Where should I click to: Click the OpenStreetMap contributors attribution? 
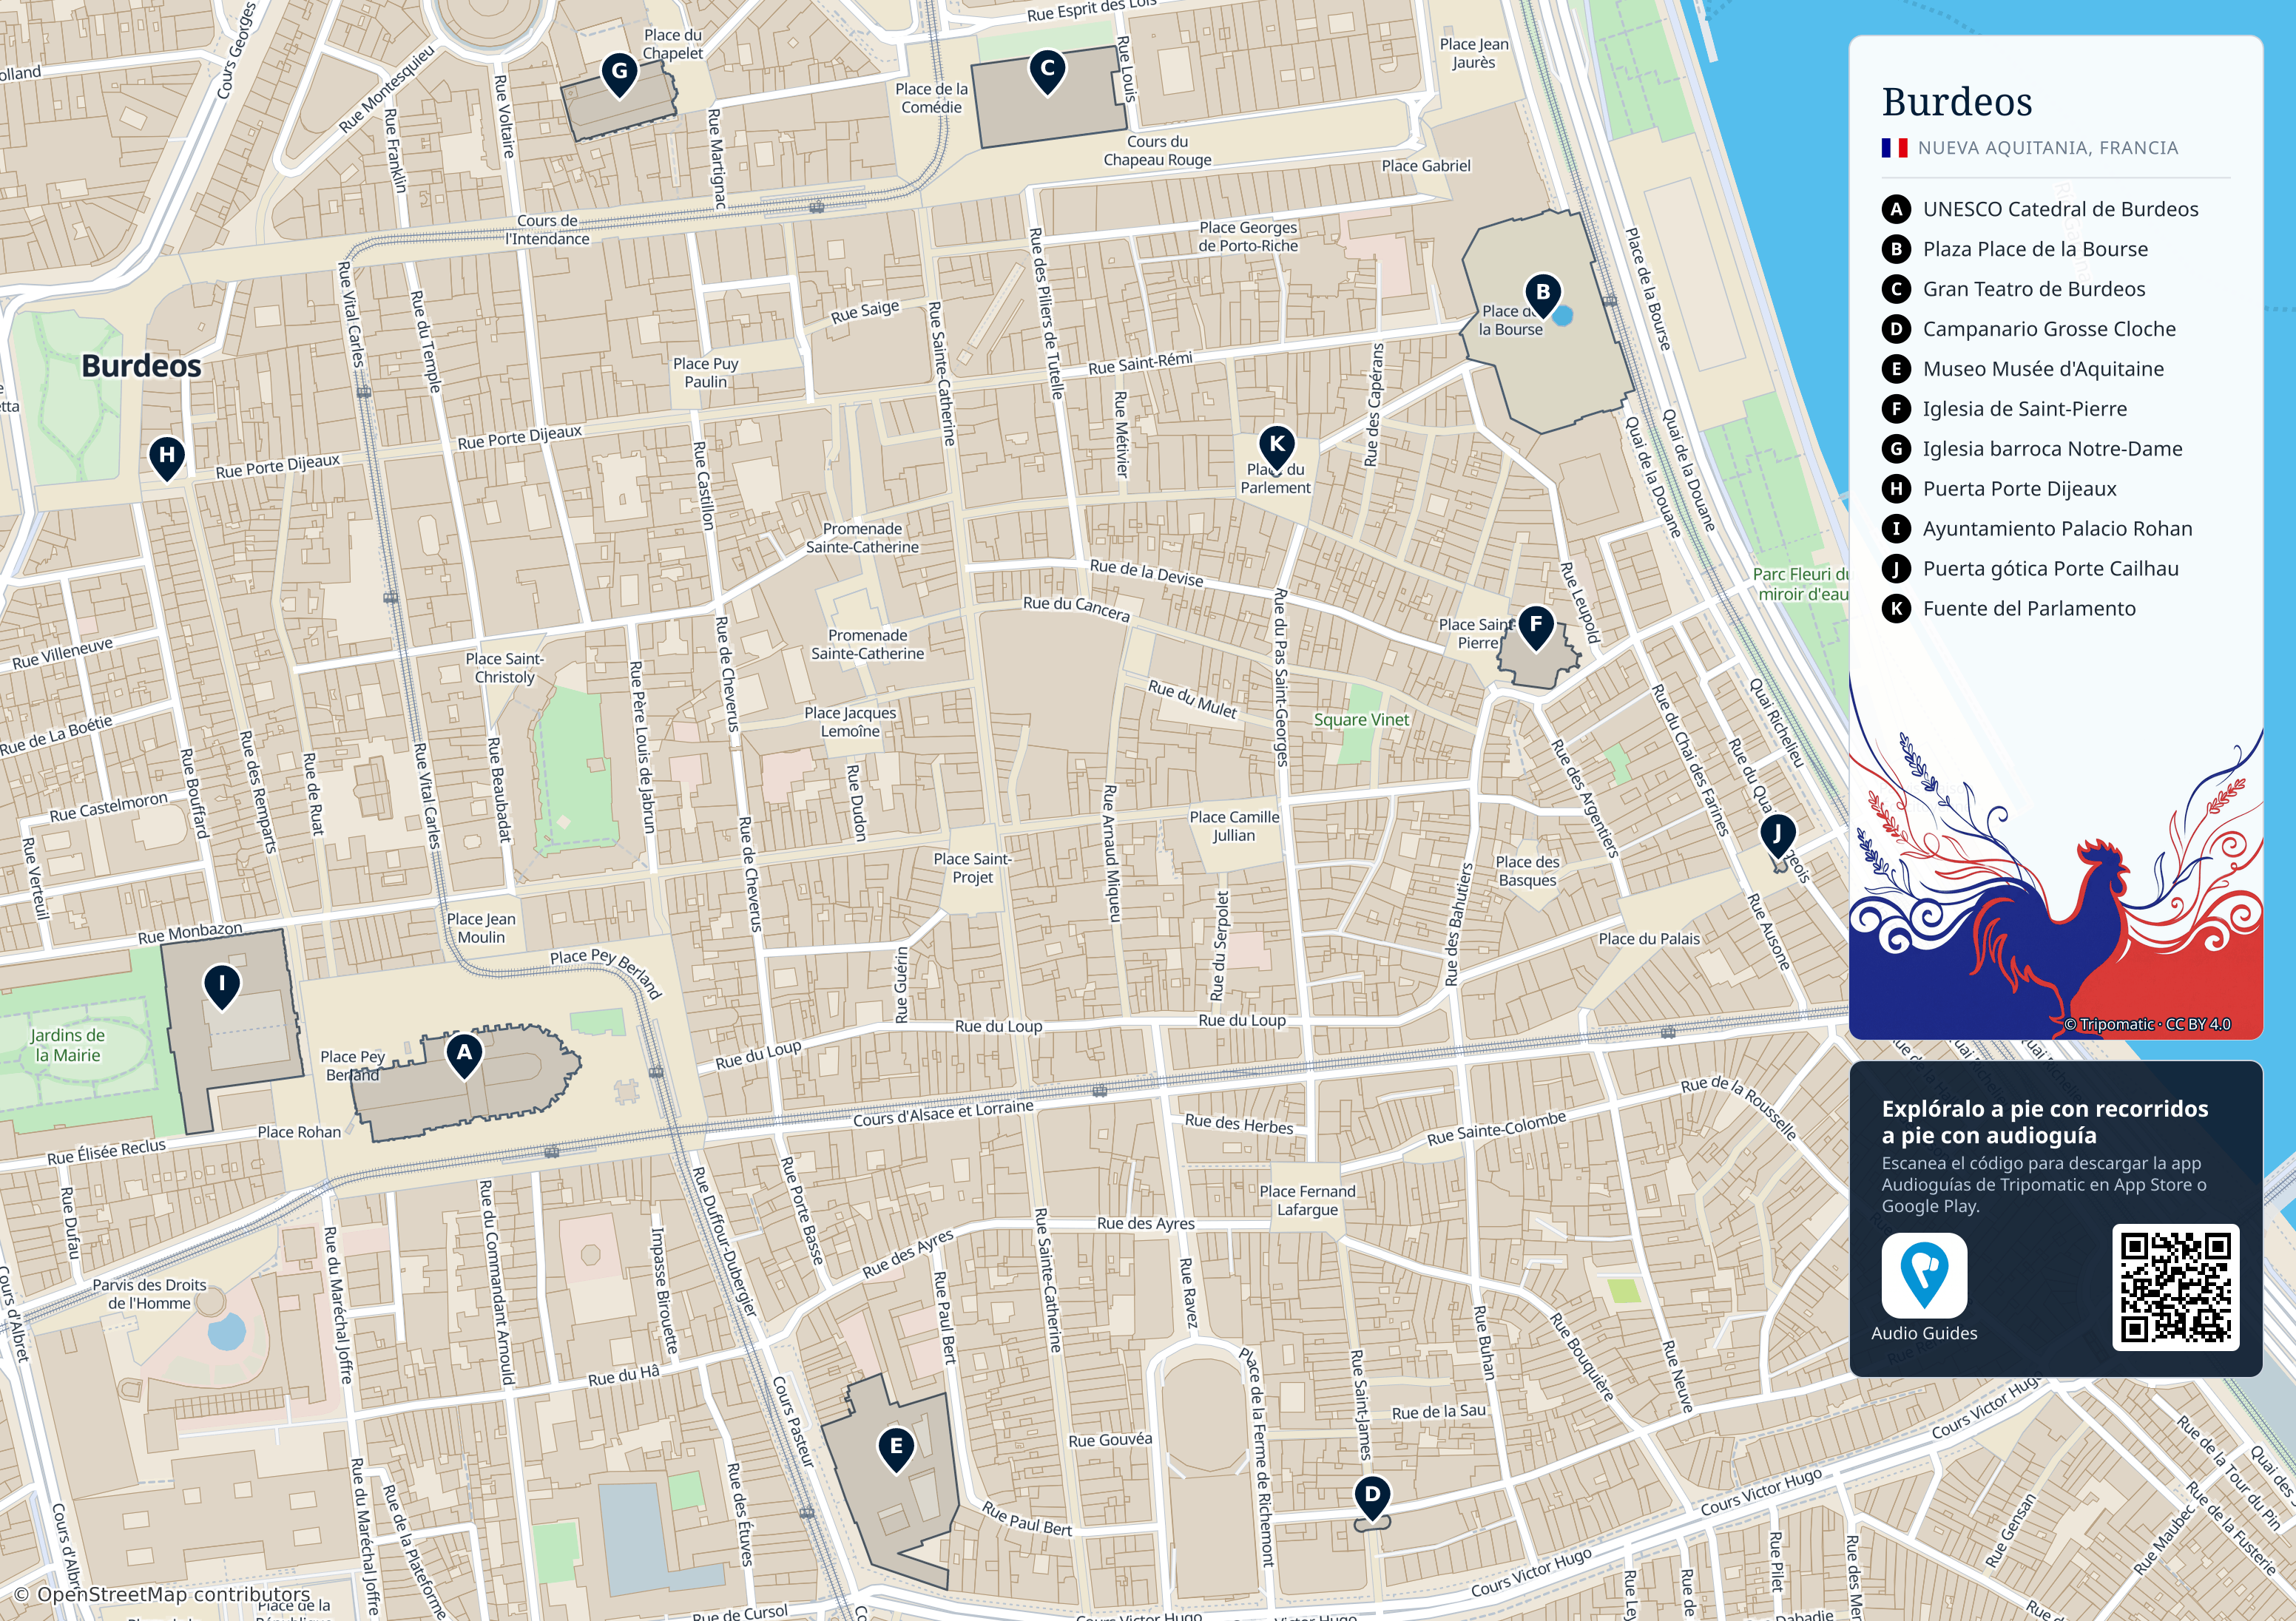pos(162,1594)
